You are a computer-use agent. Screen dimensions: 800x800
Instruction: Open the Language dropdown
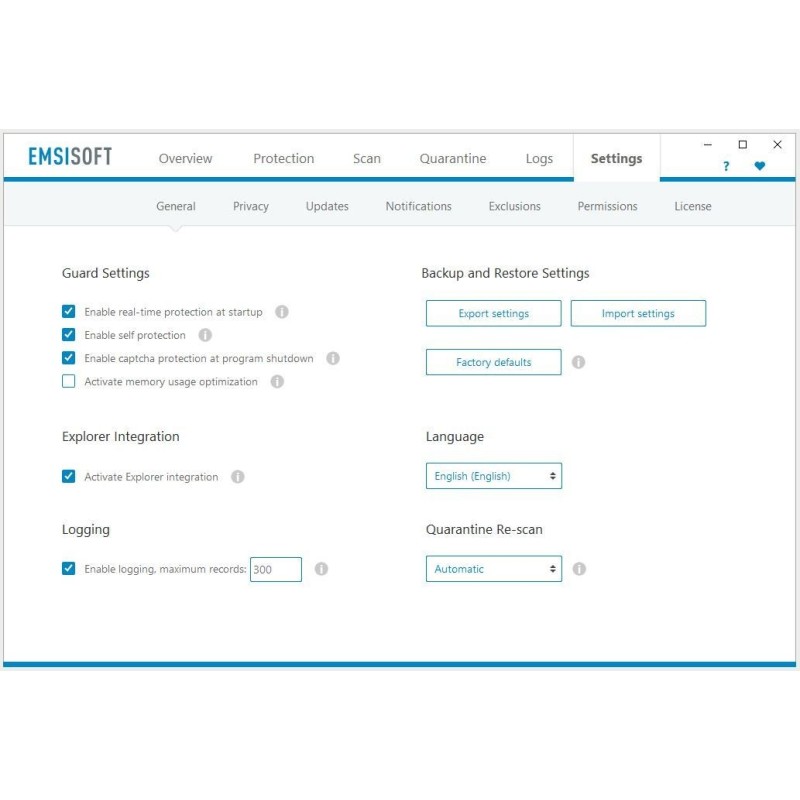[x=493, y=475]
